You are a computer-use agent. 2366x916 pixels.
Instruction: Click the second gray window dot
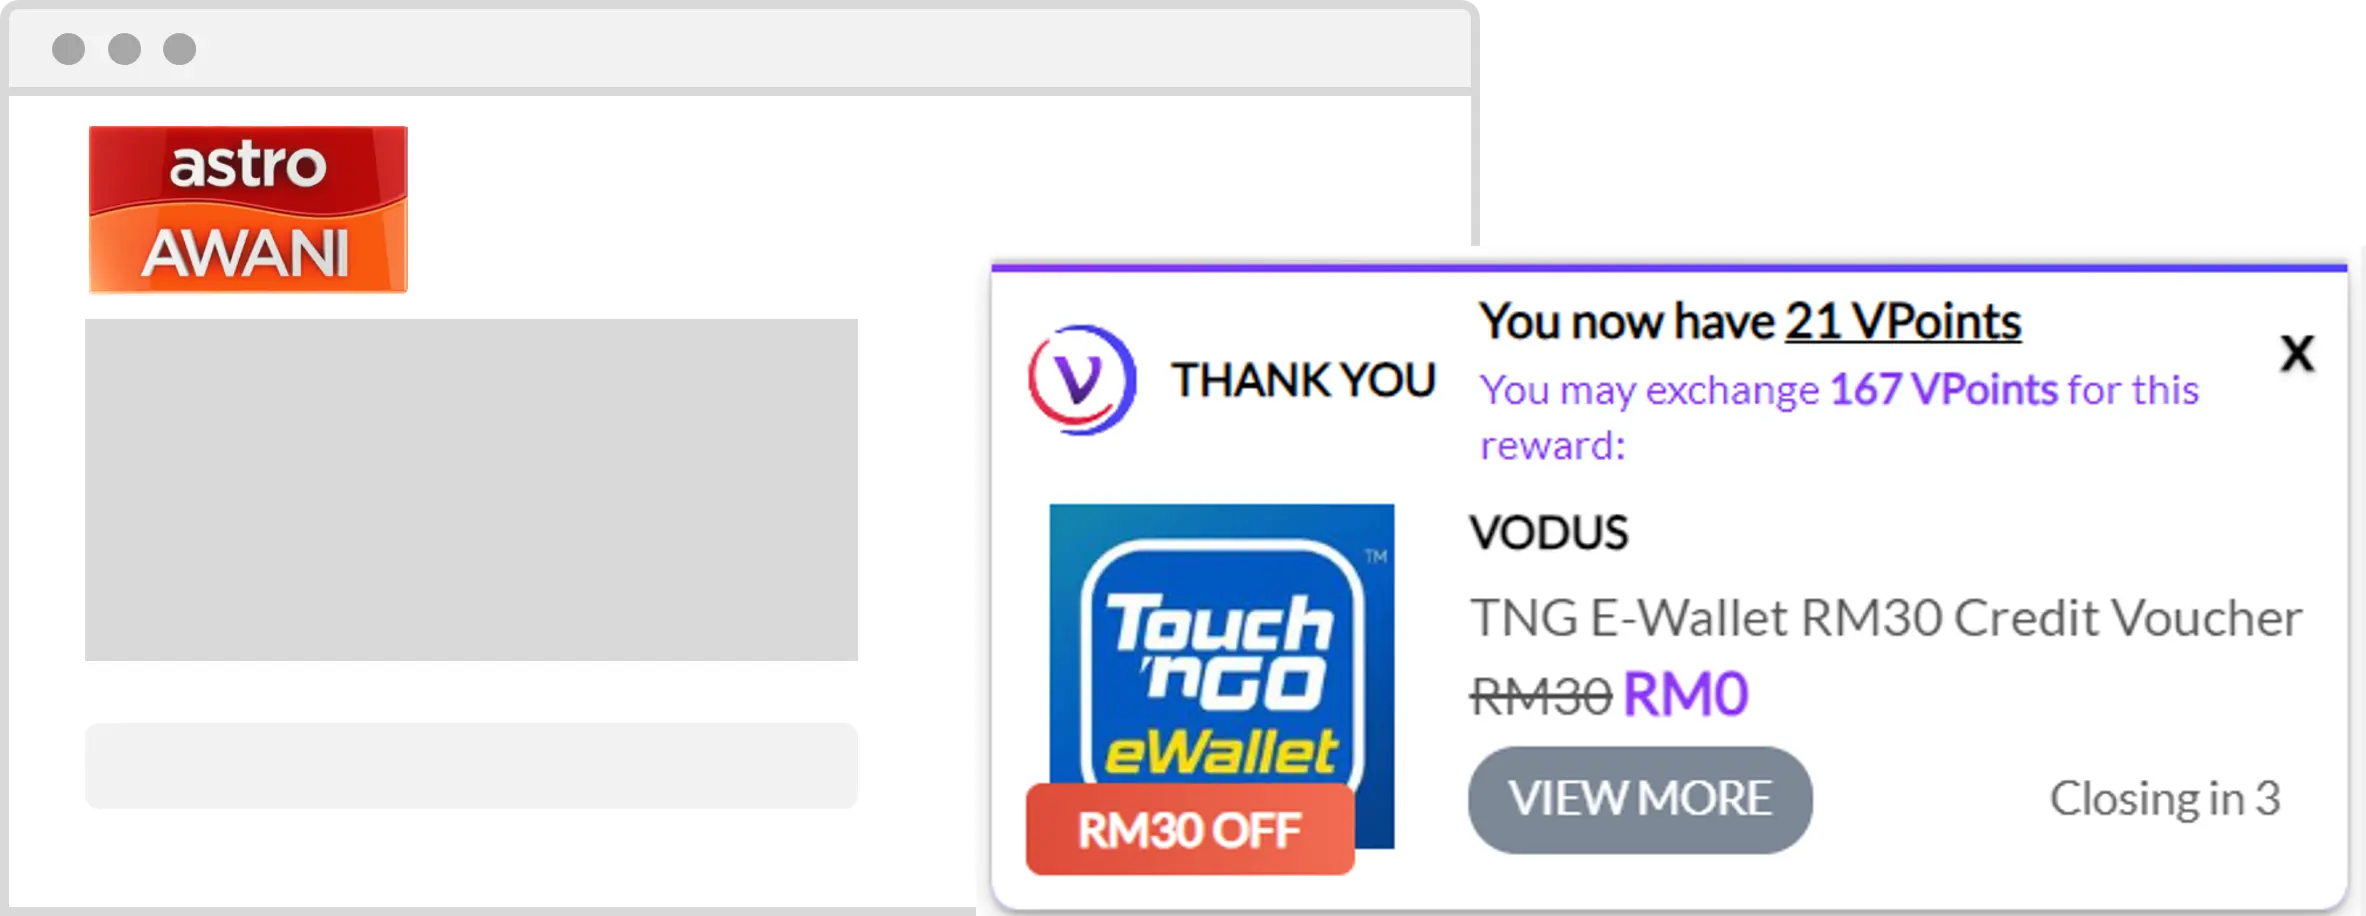coord(124,49)
